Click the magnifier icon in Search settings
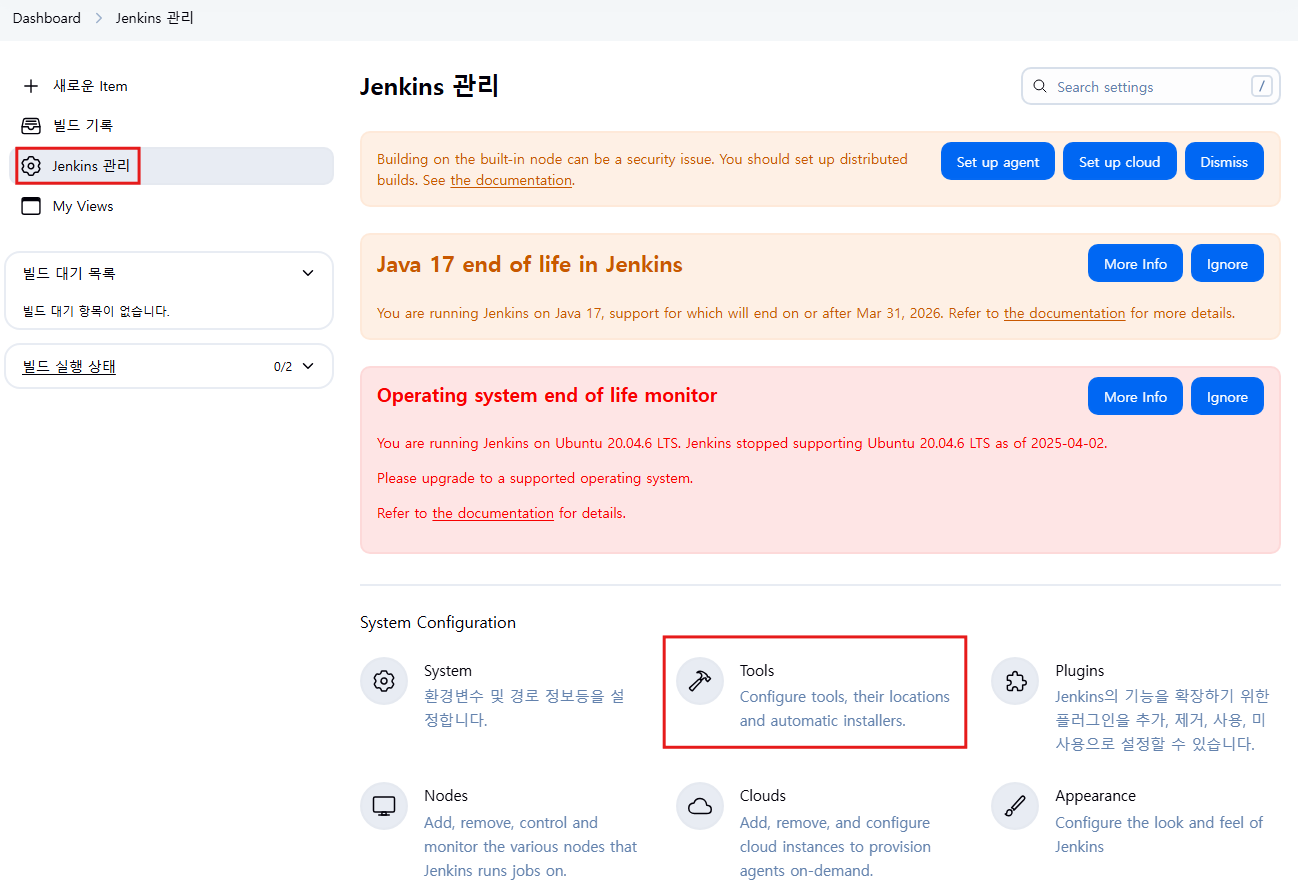 pos(1040,87)
